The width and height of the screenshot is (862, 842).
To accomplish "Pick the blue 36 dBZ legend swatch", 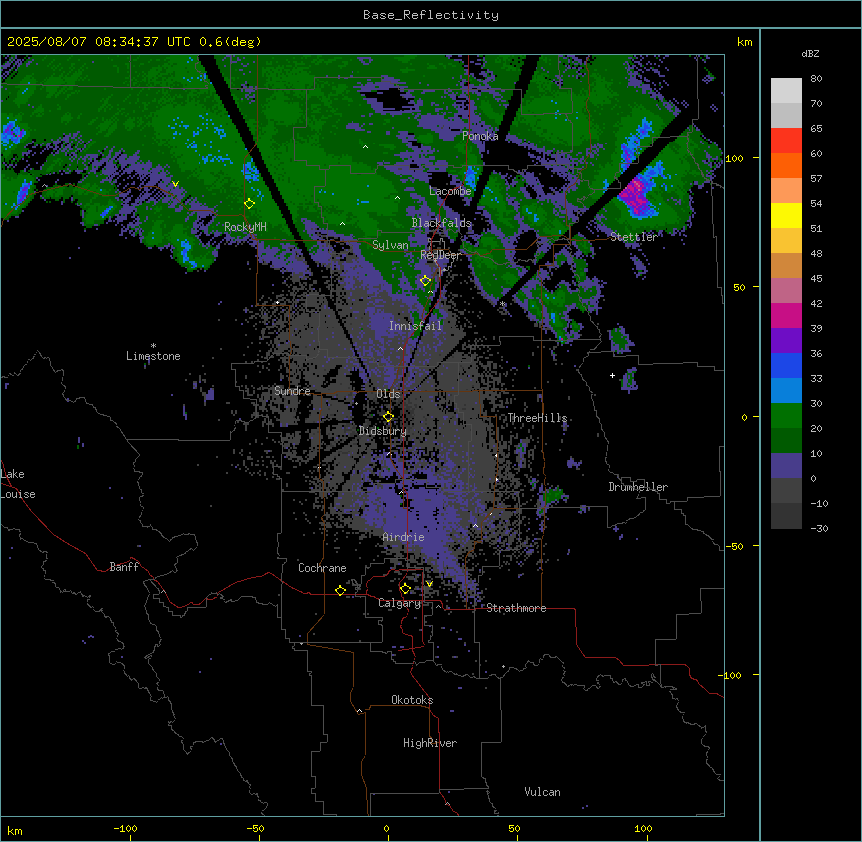I will (x=786, y=365).
